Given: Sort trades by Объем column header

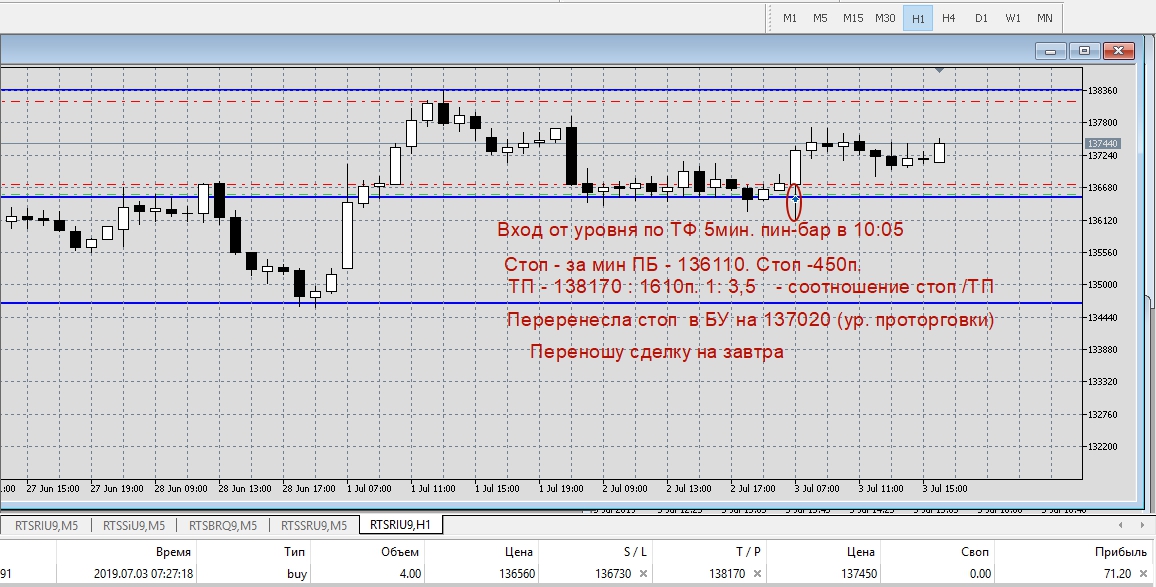Looking at the screenshot, I should tap(400, 552).
